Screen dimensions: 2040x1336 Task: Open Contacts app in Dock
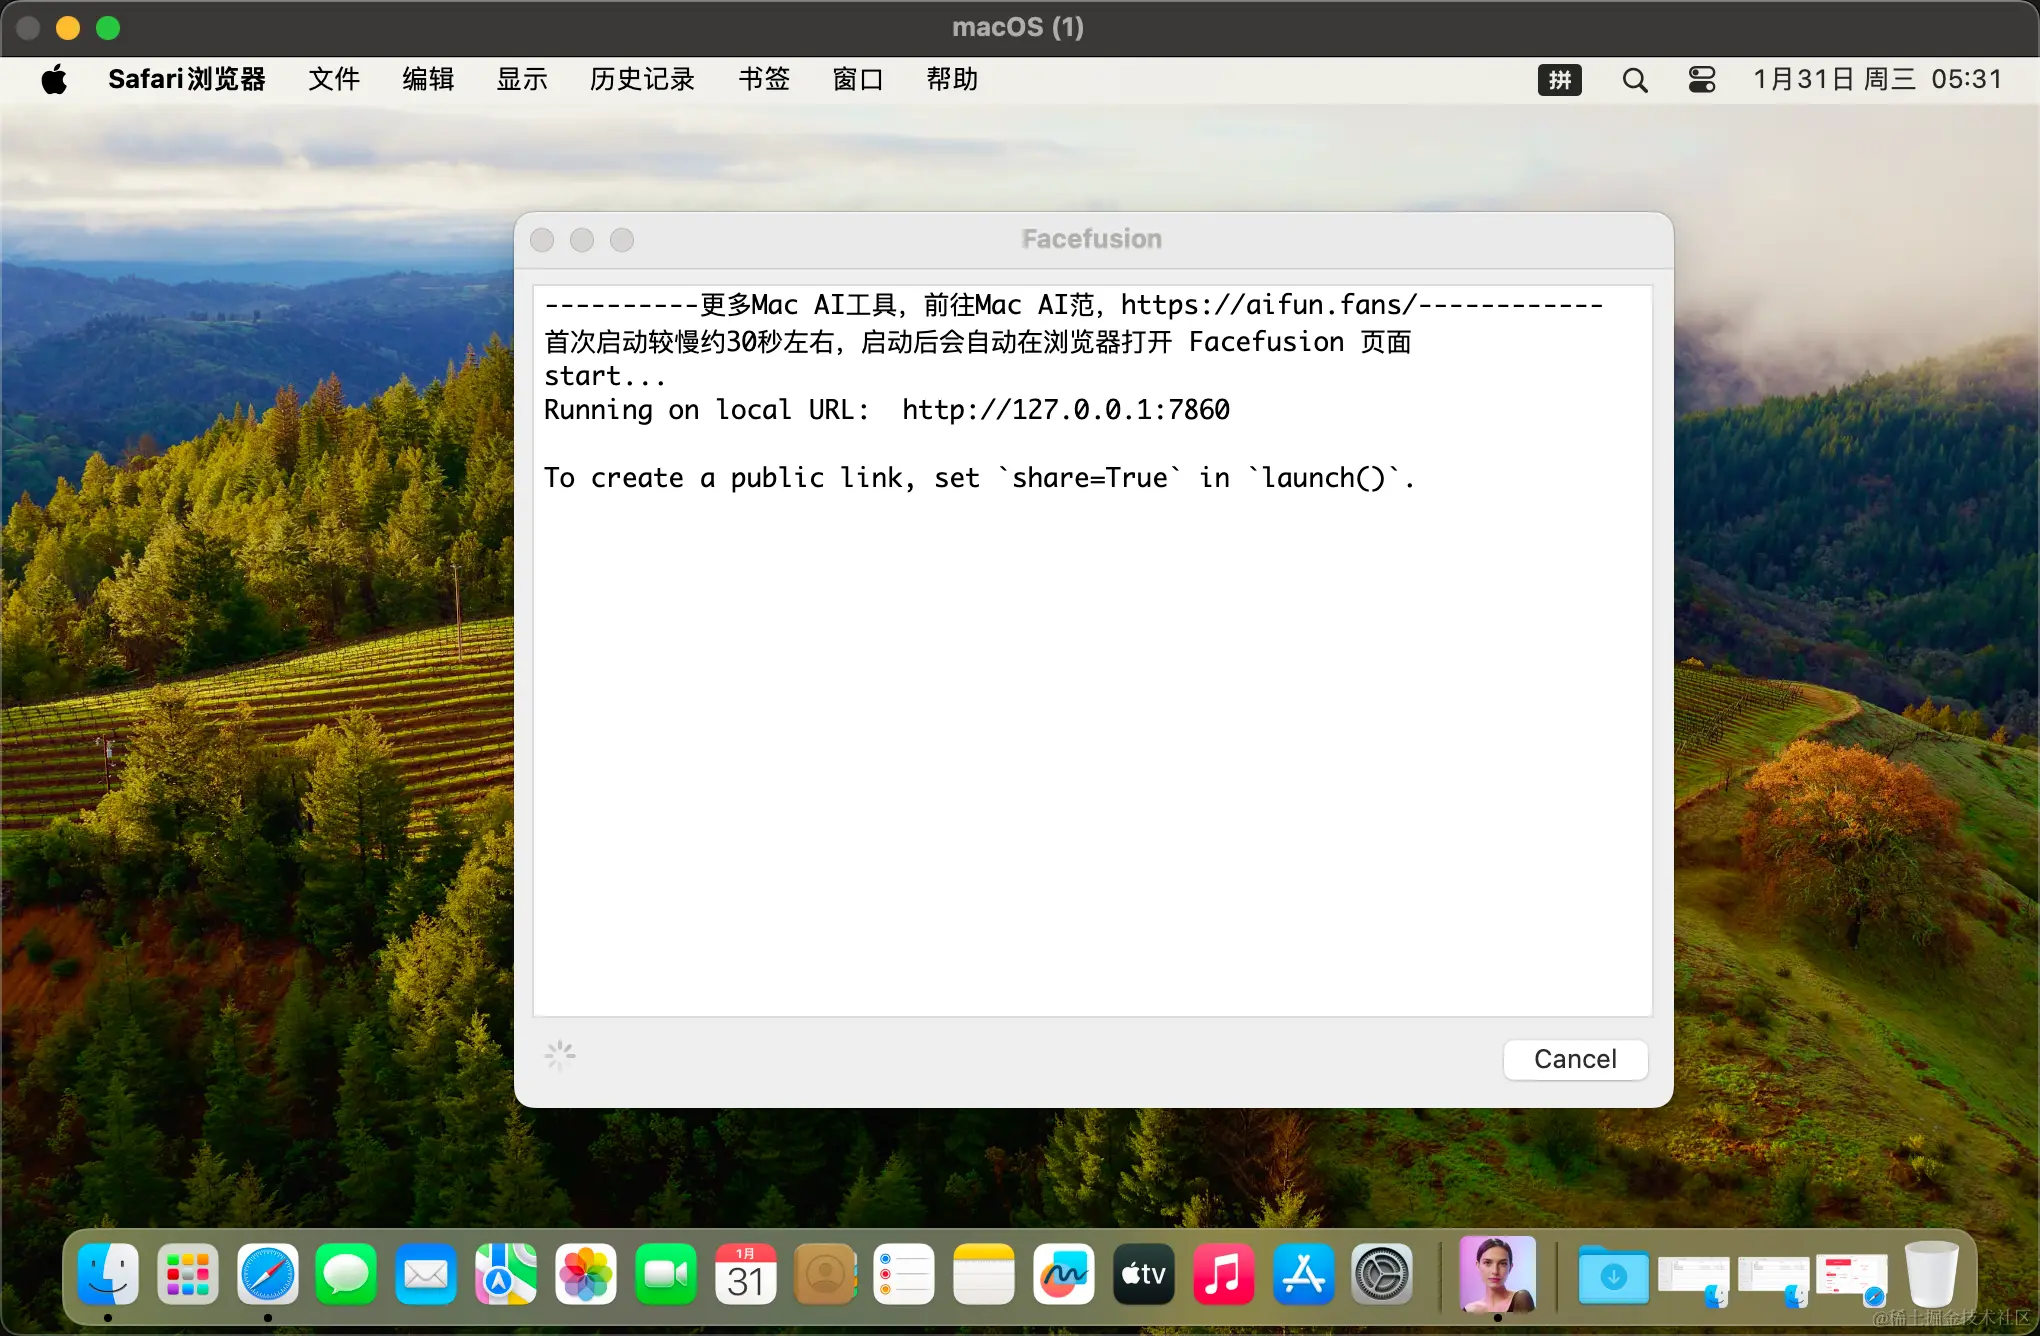(x=826, y=1275)
